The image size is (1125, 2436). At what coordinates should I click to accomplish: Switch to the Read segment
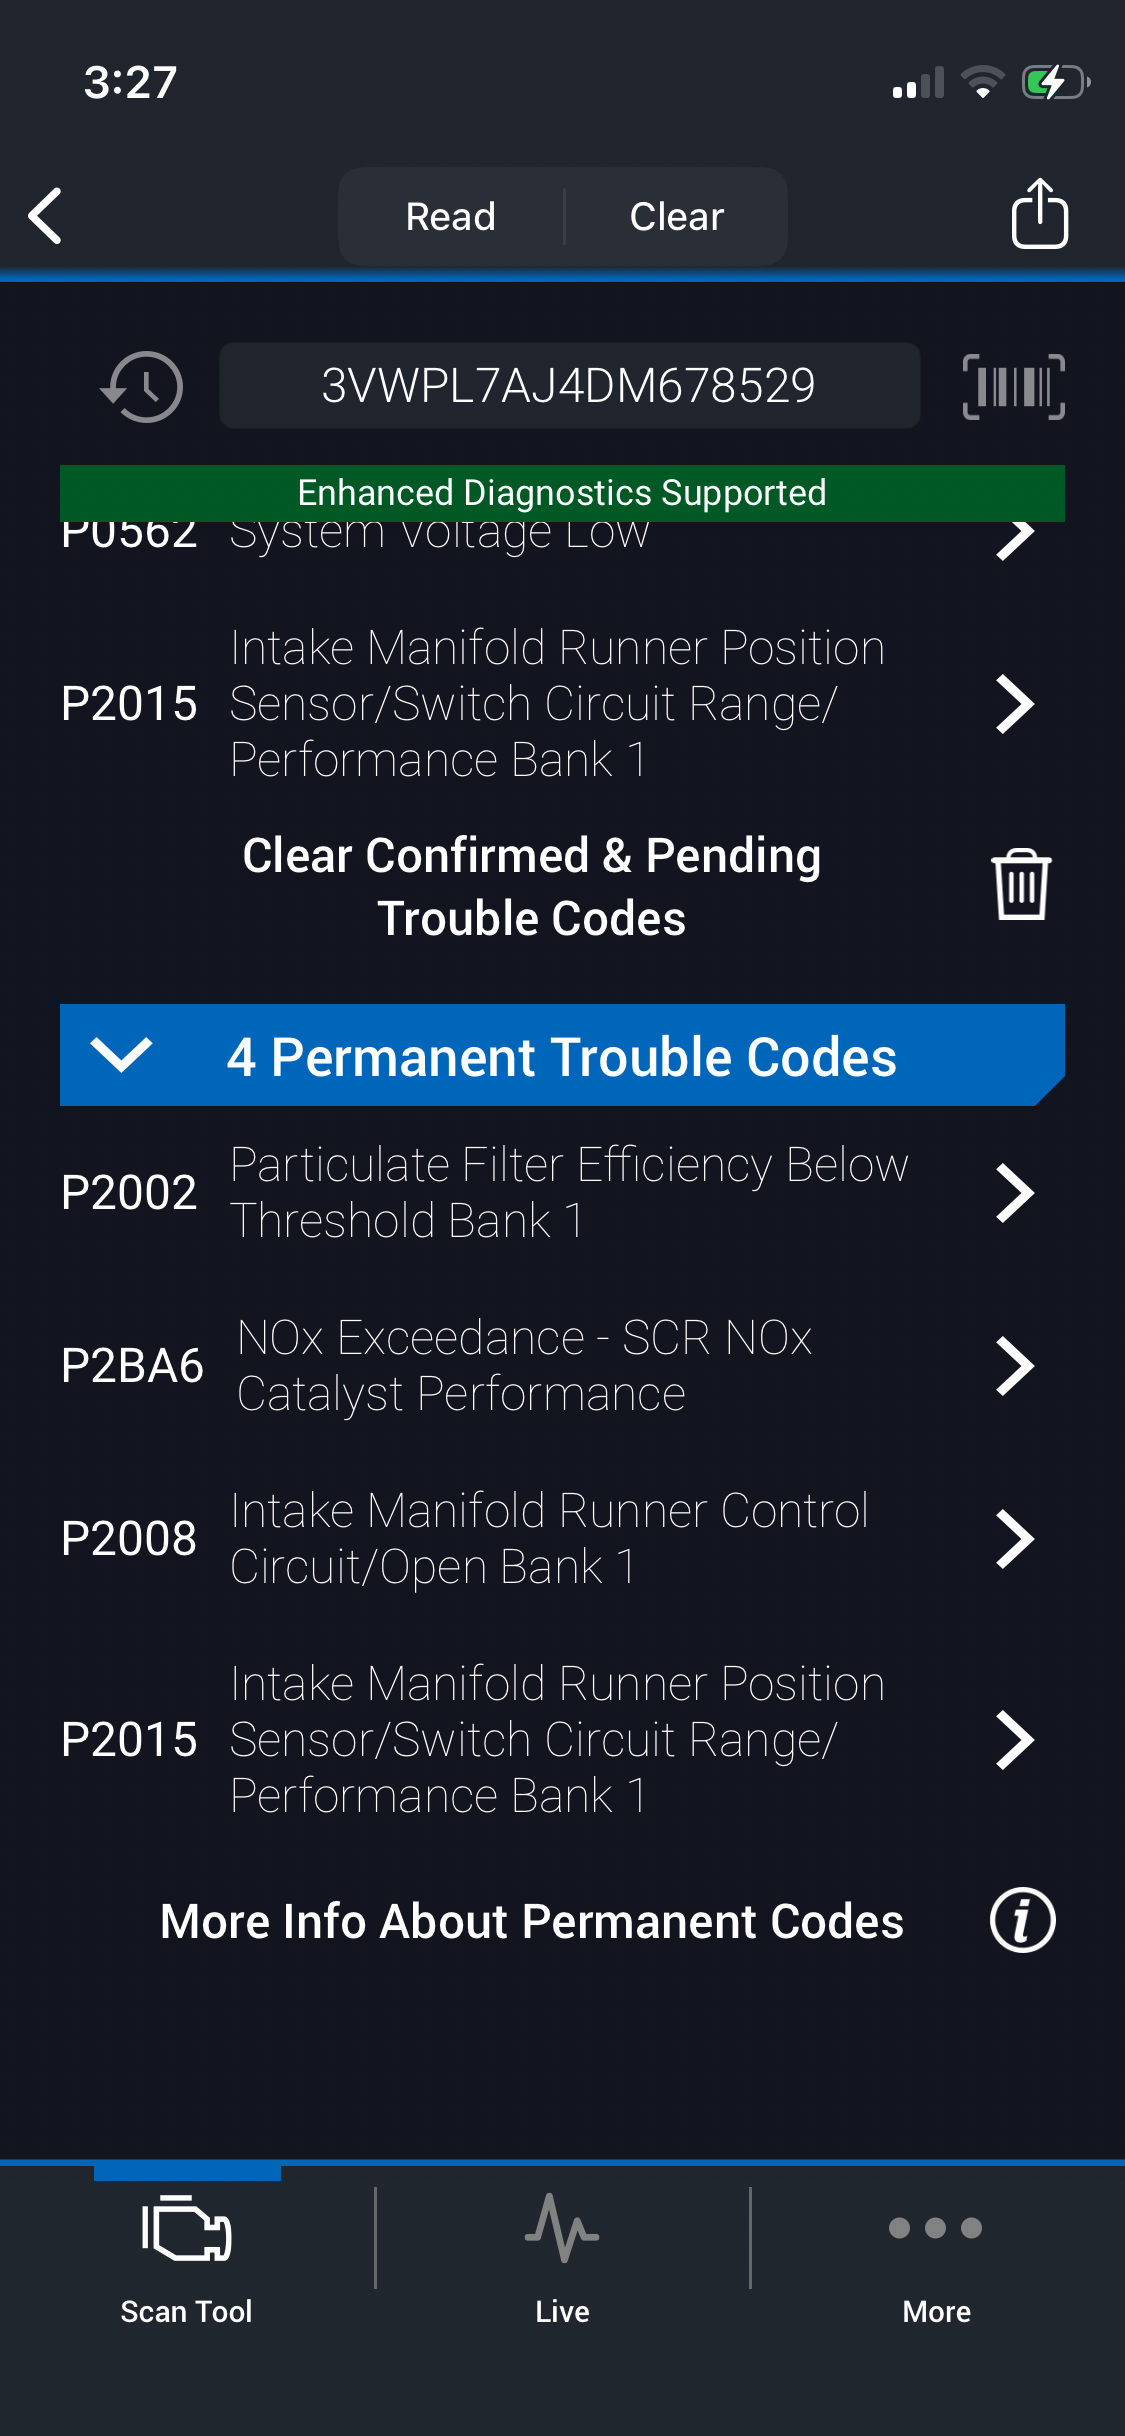point(451,216)
